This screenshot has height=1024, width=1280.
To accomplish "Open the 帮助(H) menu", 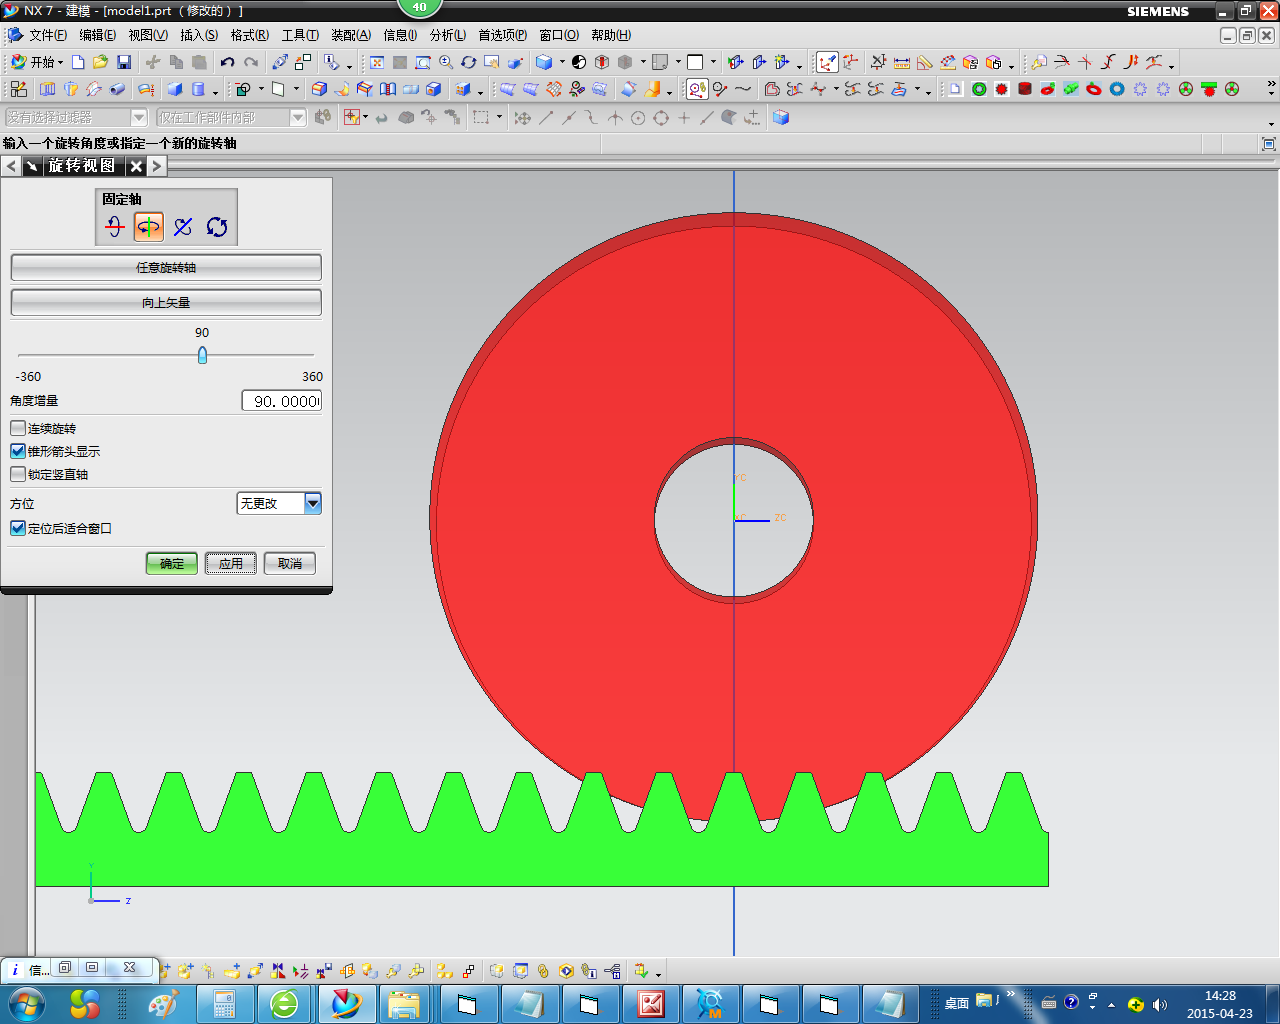I will coord(611,35).
